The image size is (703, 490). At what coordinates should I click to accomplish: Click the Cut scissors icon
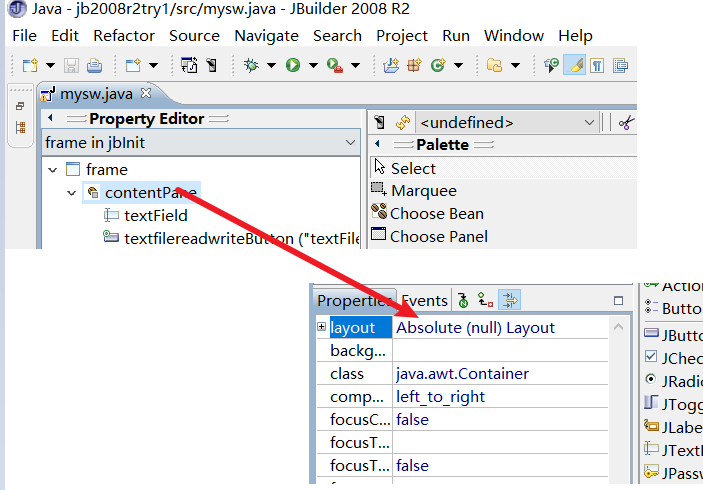point(626,122)
